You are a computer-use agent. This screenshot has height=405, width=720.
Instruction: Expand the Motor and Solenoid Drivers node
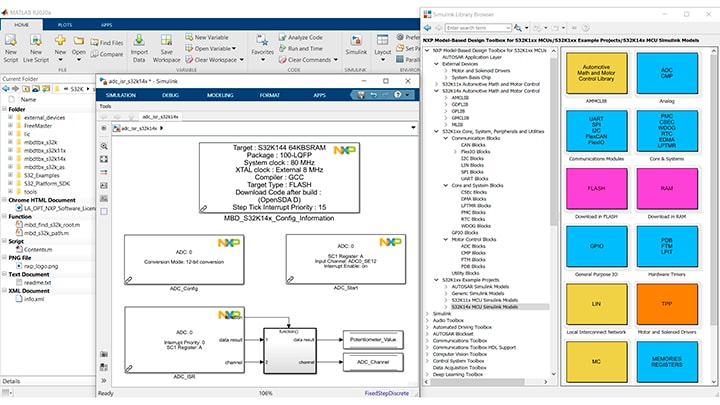(x=446, y=72)
